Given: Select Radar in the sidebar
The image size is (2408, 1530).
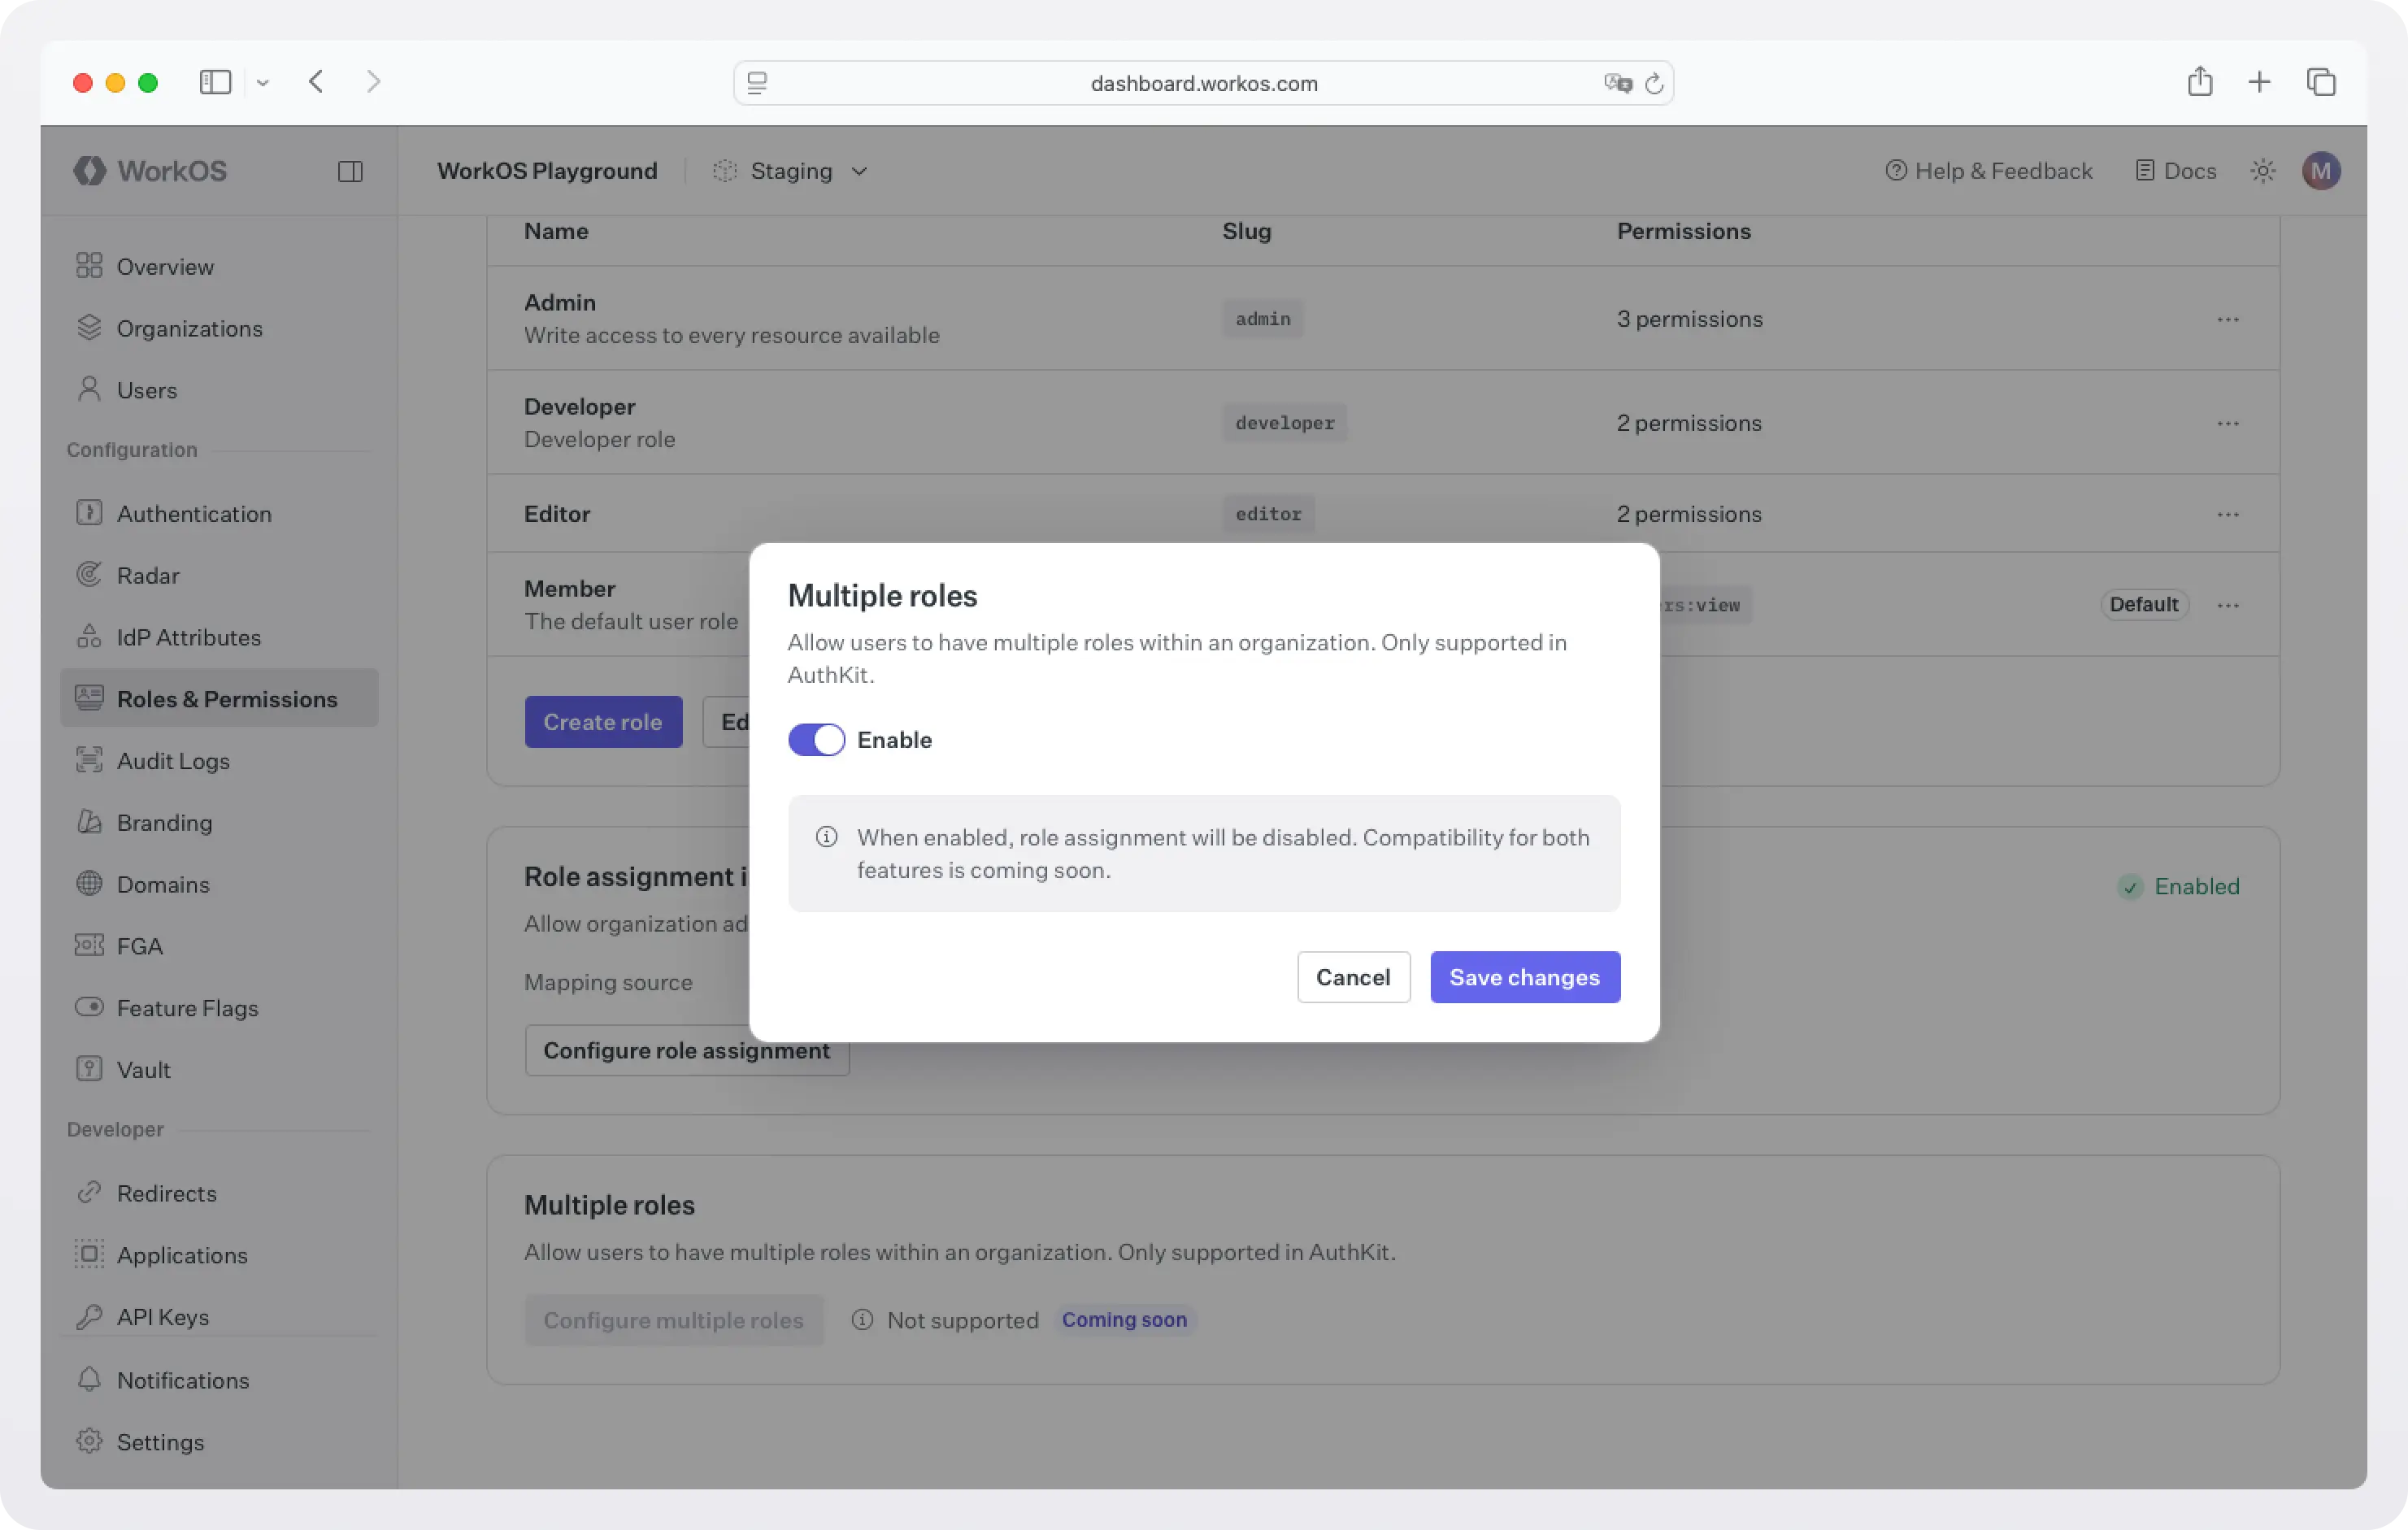Looking at the screenshot, I should pyautogui.click(x=219, y=575).
